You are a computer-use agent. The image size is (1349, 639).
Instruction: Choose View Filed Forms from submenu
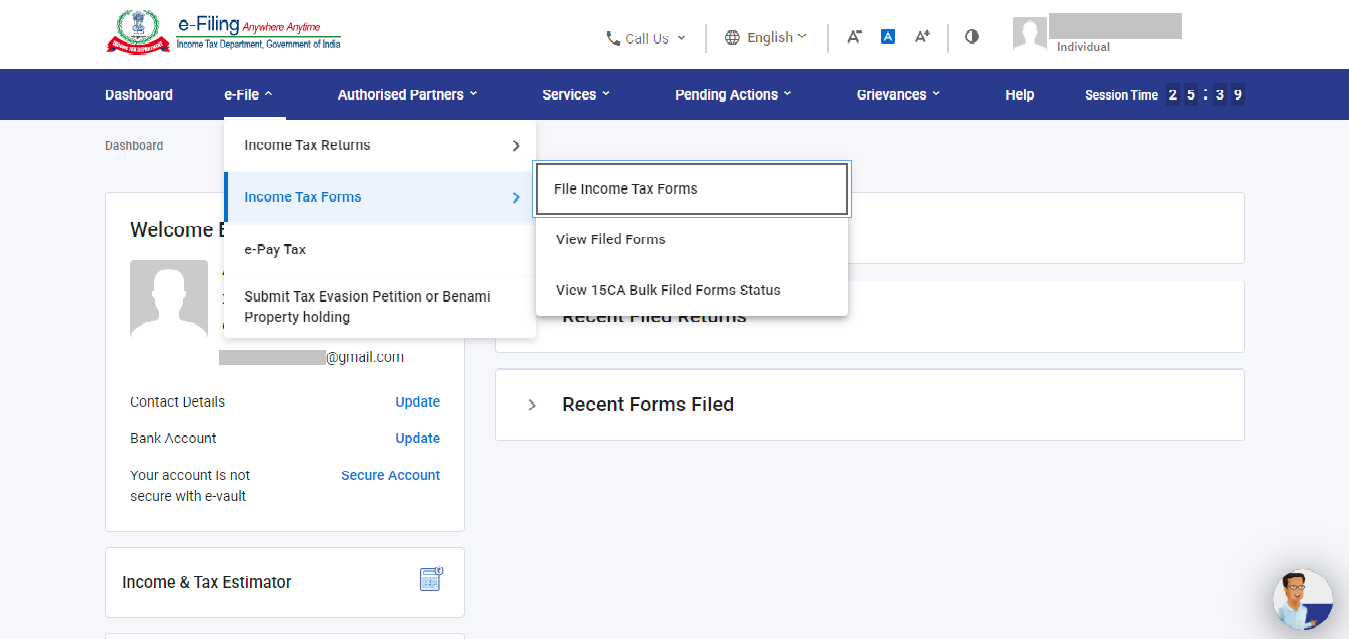[x=611, y=239]
